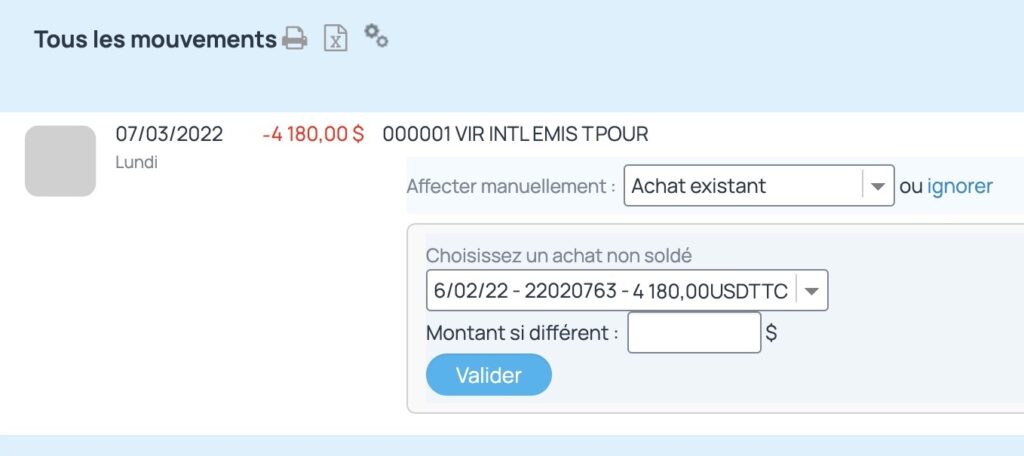Click the 'ignorer' link
1024x456 pixels.
point(959,186)
